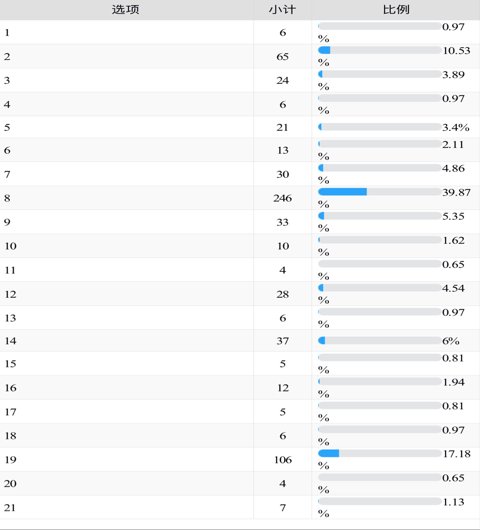Screen dimensions: 480x530
Task: Select the subtotal value 65
Action: tap(283, 56)
